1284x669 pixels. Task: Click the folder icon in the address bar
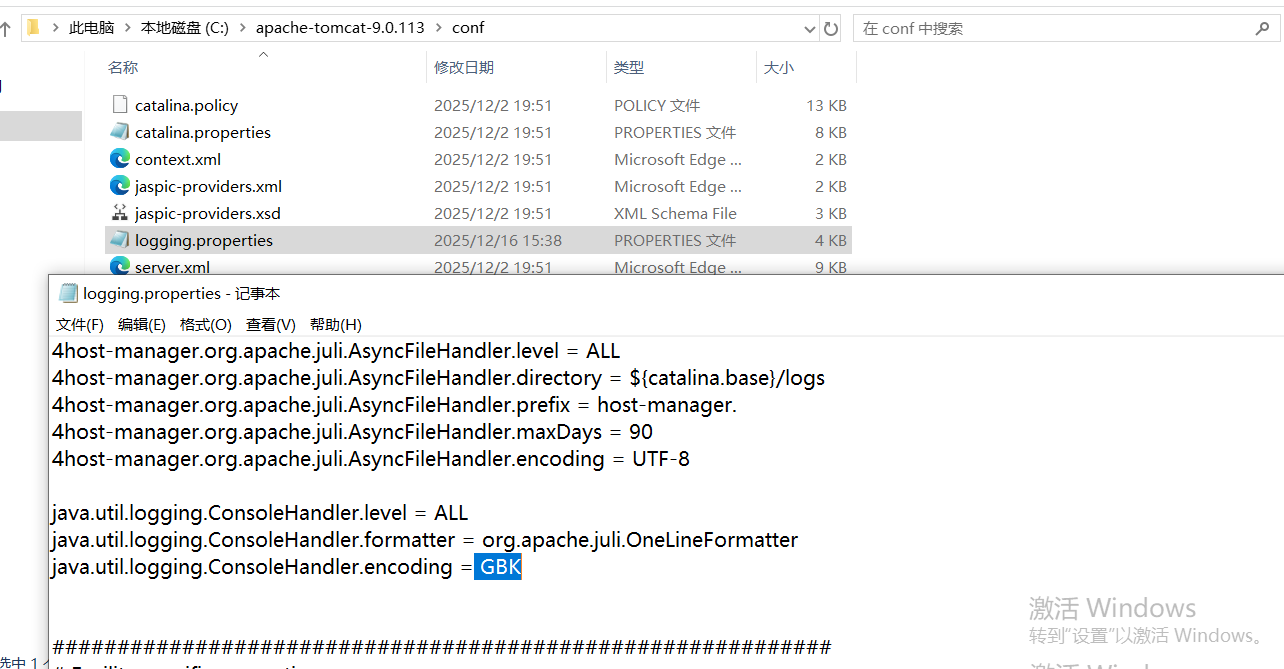tap(33, 28)
